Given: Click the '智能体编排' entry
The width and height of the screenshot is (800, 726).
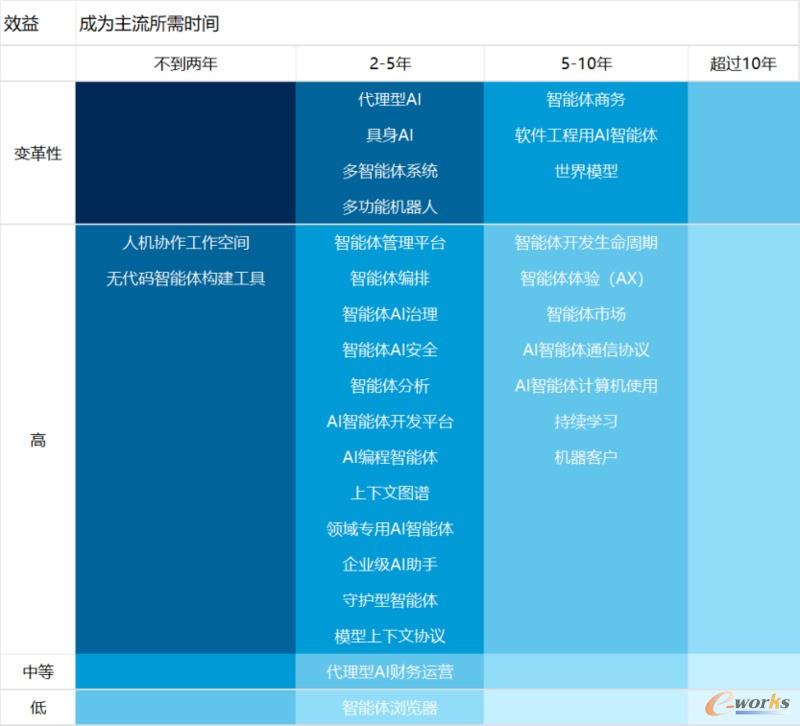Looking at the screenshot, I should 390,278.
